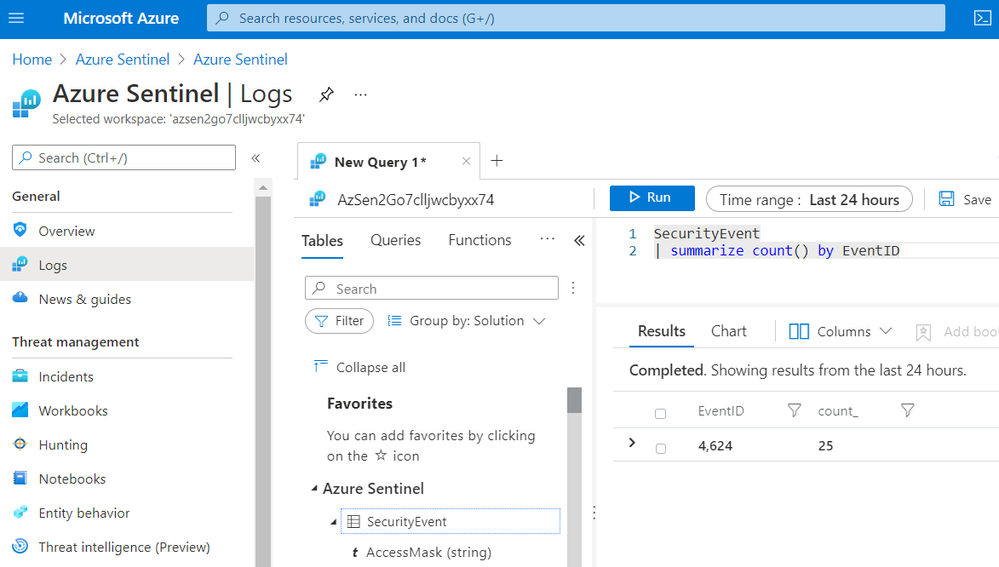This screenshot has height=567, width=999.
Task: Open Notebooks in the sidebar
Action: click(x=72, y=479)
